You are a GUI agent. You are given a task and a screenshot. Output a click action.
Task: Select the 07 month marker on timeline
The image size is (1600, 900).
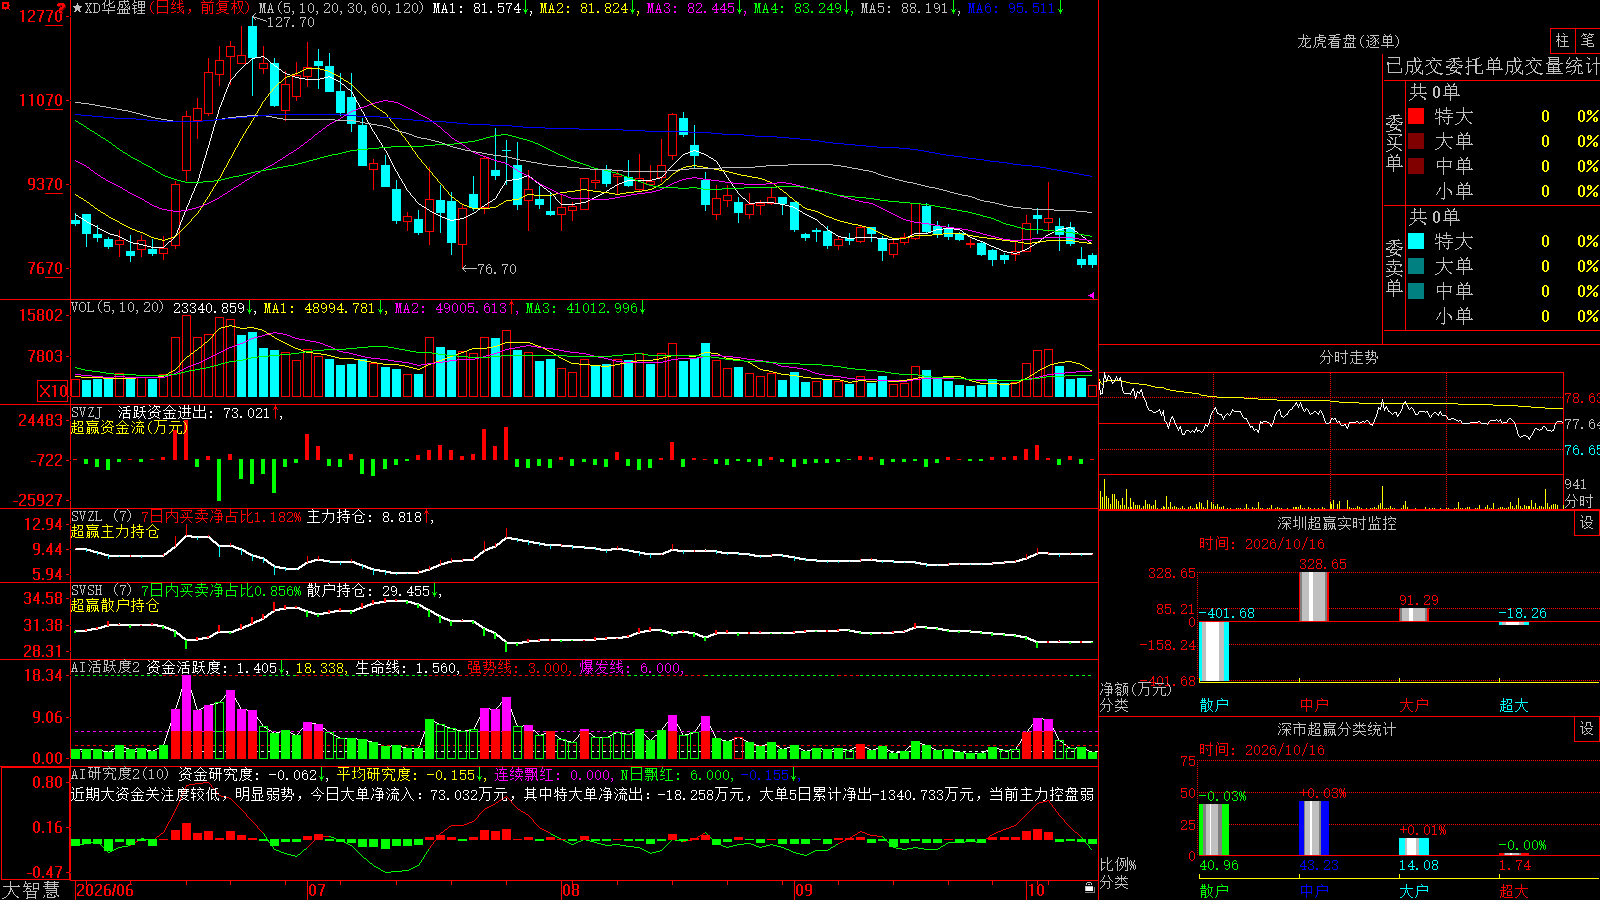click(317, 890)
